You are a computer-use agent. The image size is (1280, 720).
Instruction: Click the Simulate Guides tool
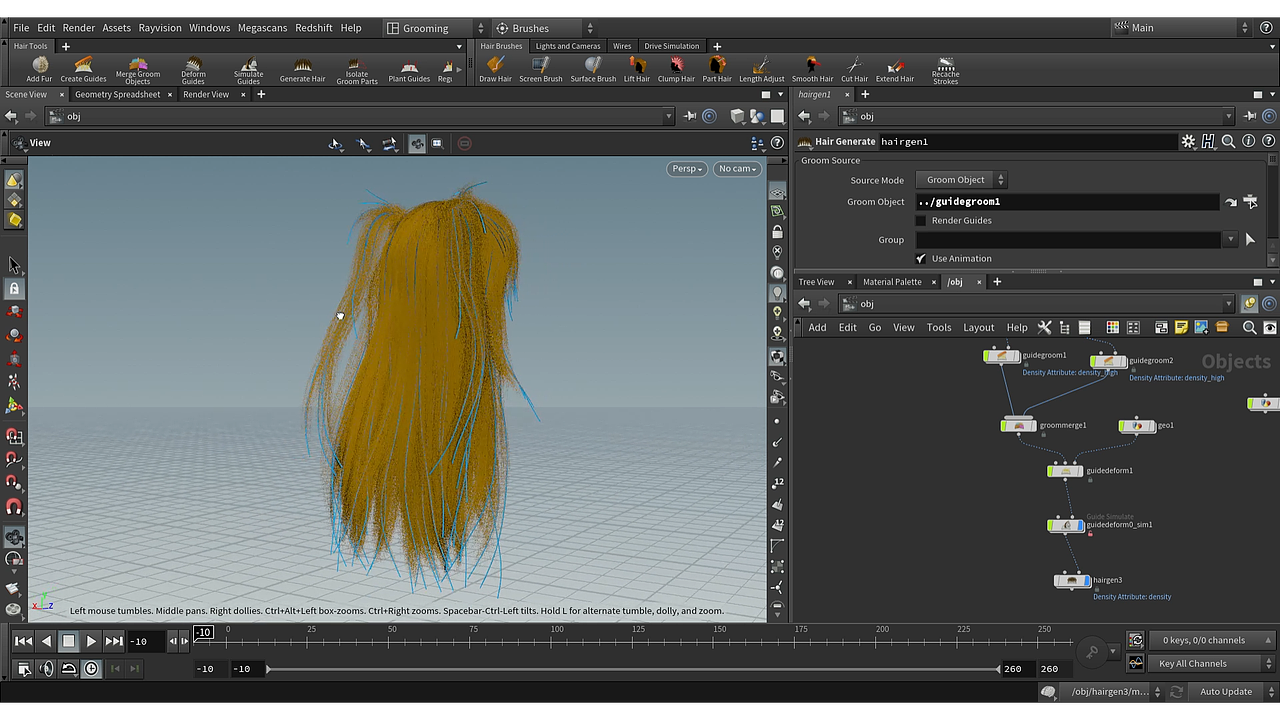[x=248, y=70]
